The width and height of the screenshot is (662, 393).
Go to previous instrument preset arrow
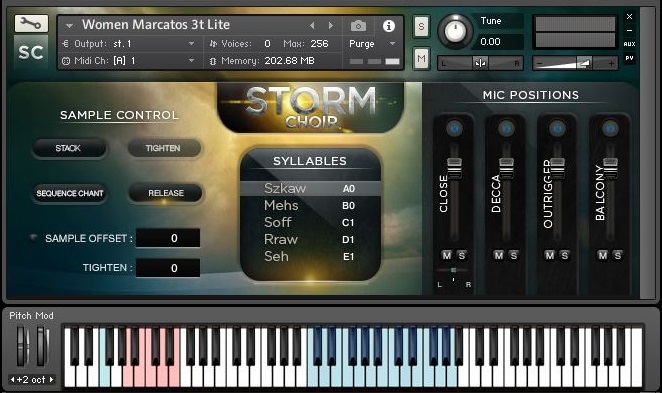[x=312, y=26]
